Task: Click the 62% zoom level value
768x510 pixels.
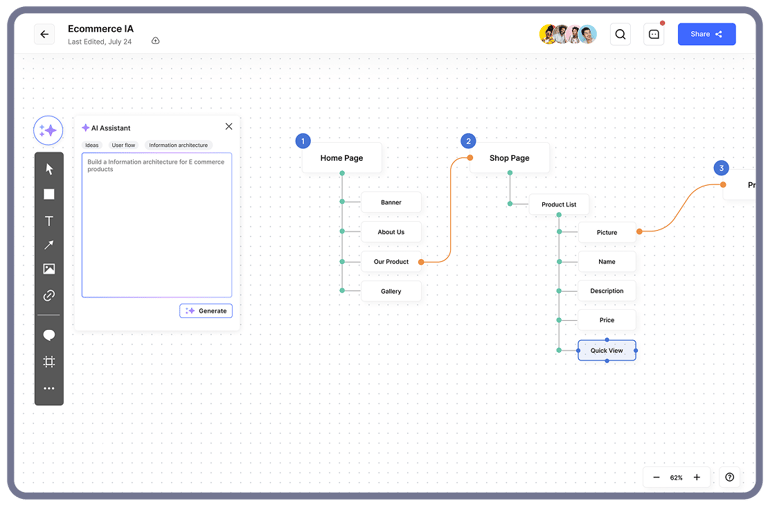Action: (676, 478)
